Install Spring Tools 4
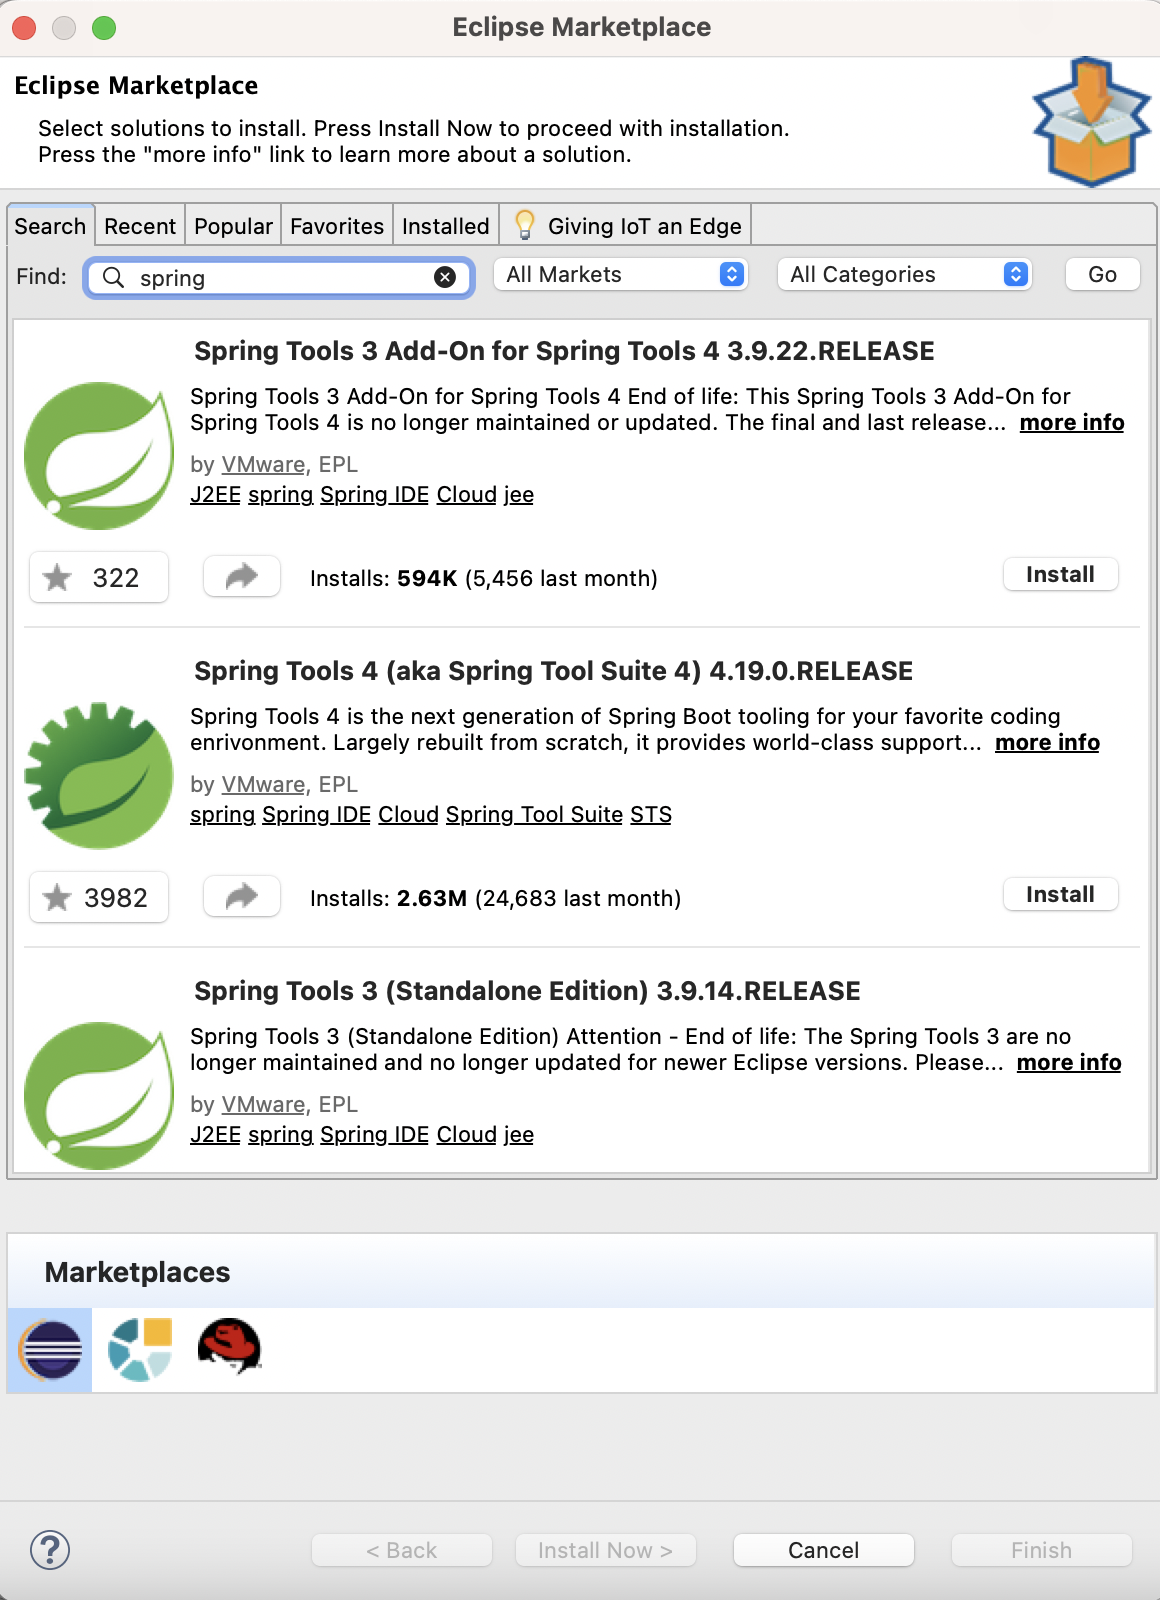1160x1600 pixels. click(1060, 894)
